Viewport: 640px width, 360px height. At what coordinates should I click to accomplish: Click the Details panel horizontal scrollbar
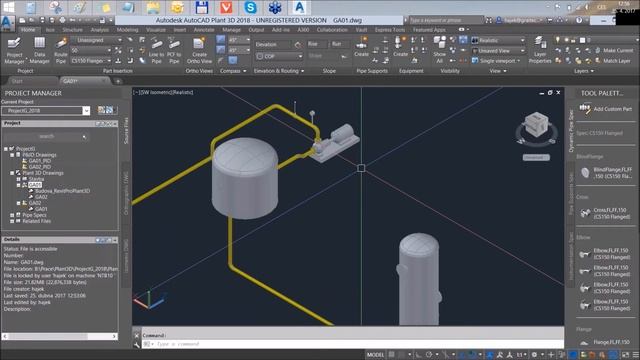[60, 336]
